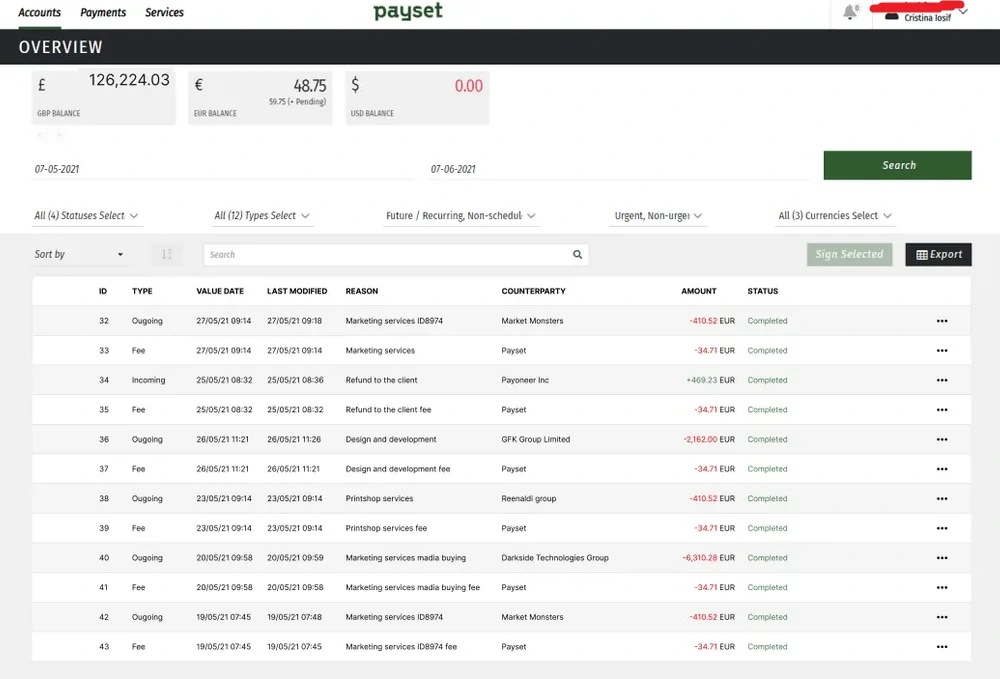Screen dimensions: 1000x679
Task: Select Darkside Technologies Group cell
Action: click(x=555, y=558)
